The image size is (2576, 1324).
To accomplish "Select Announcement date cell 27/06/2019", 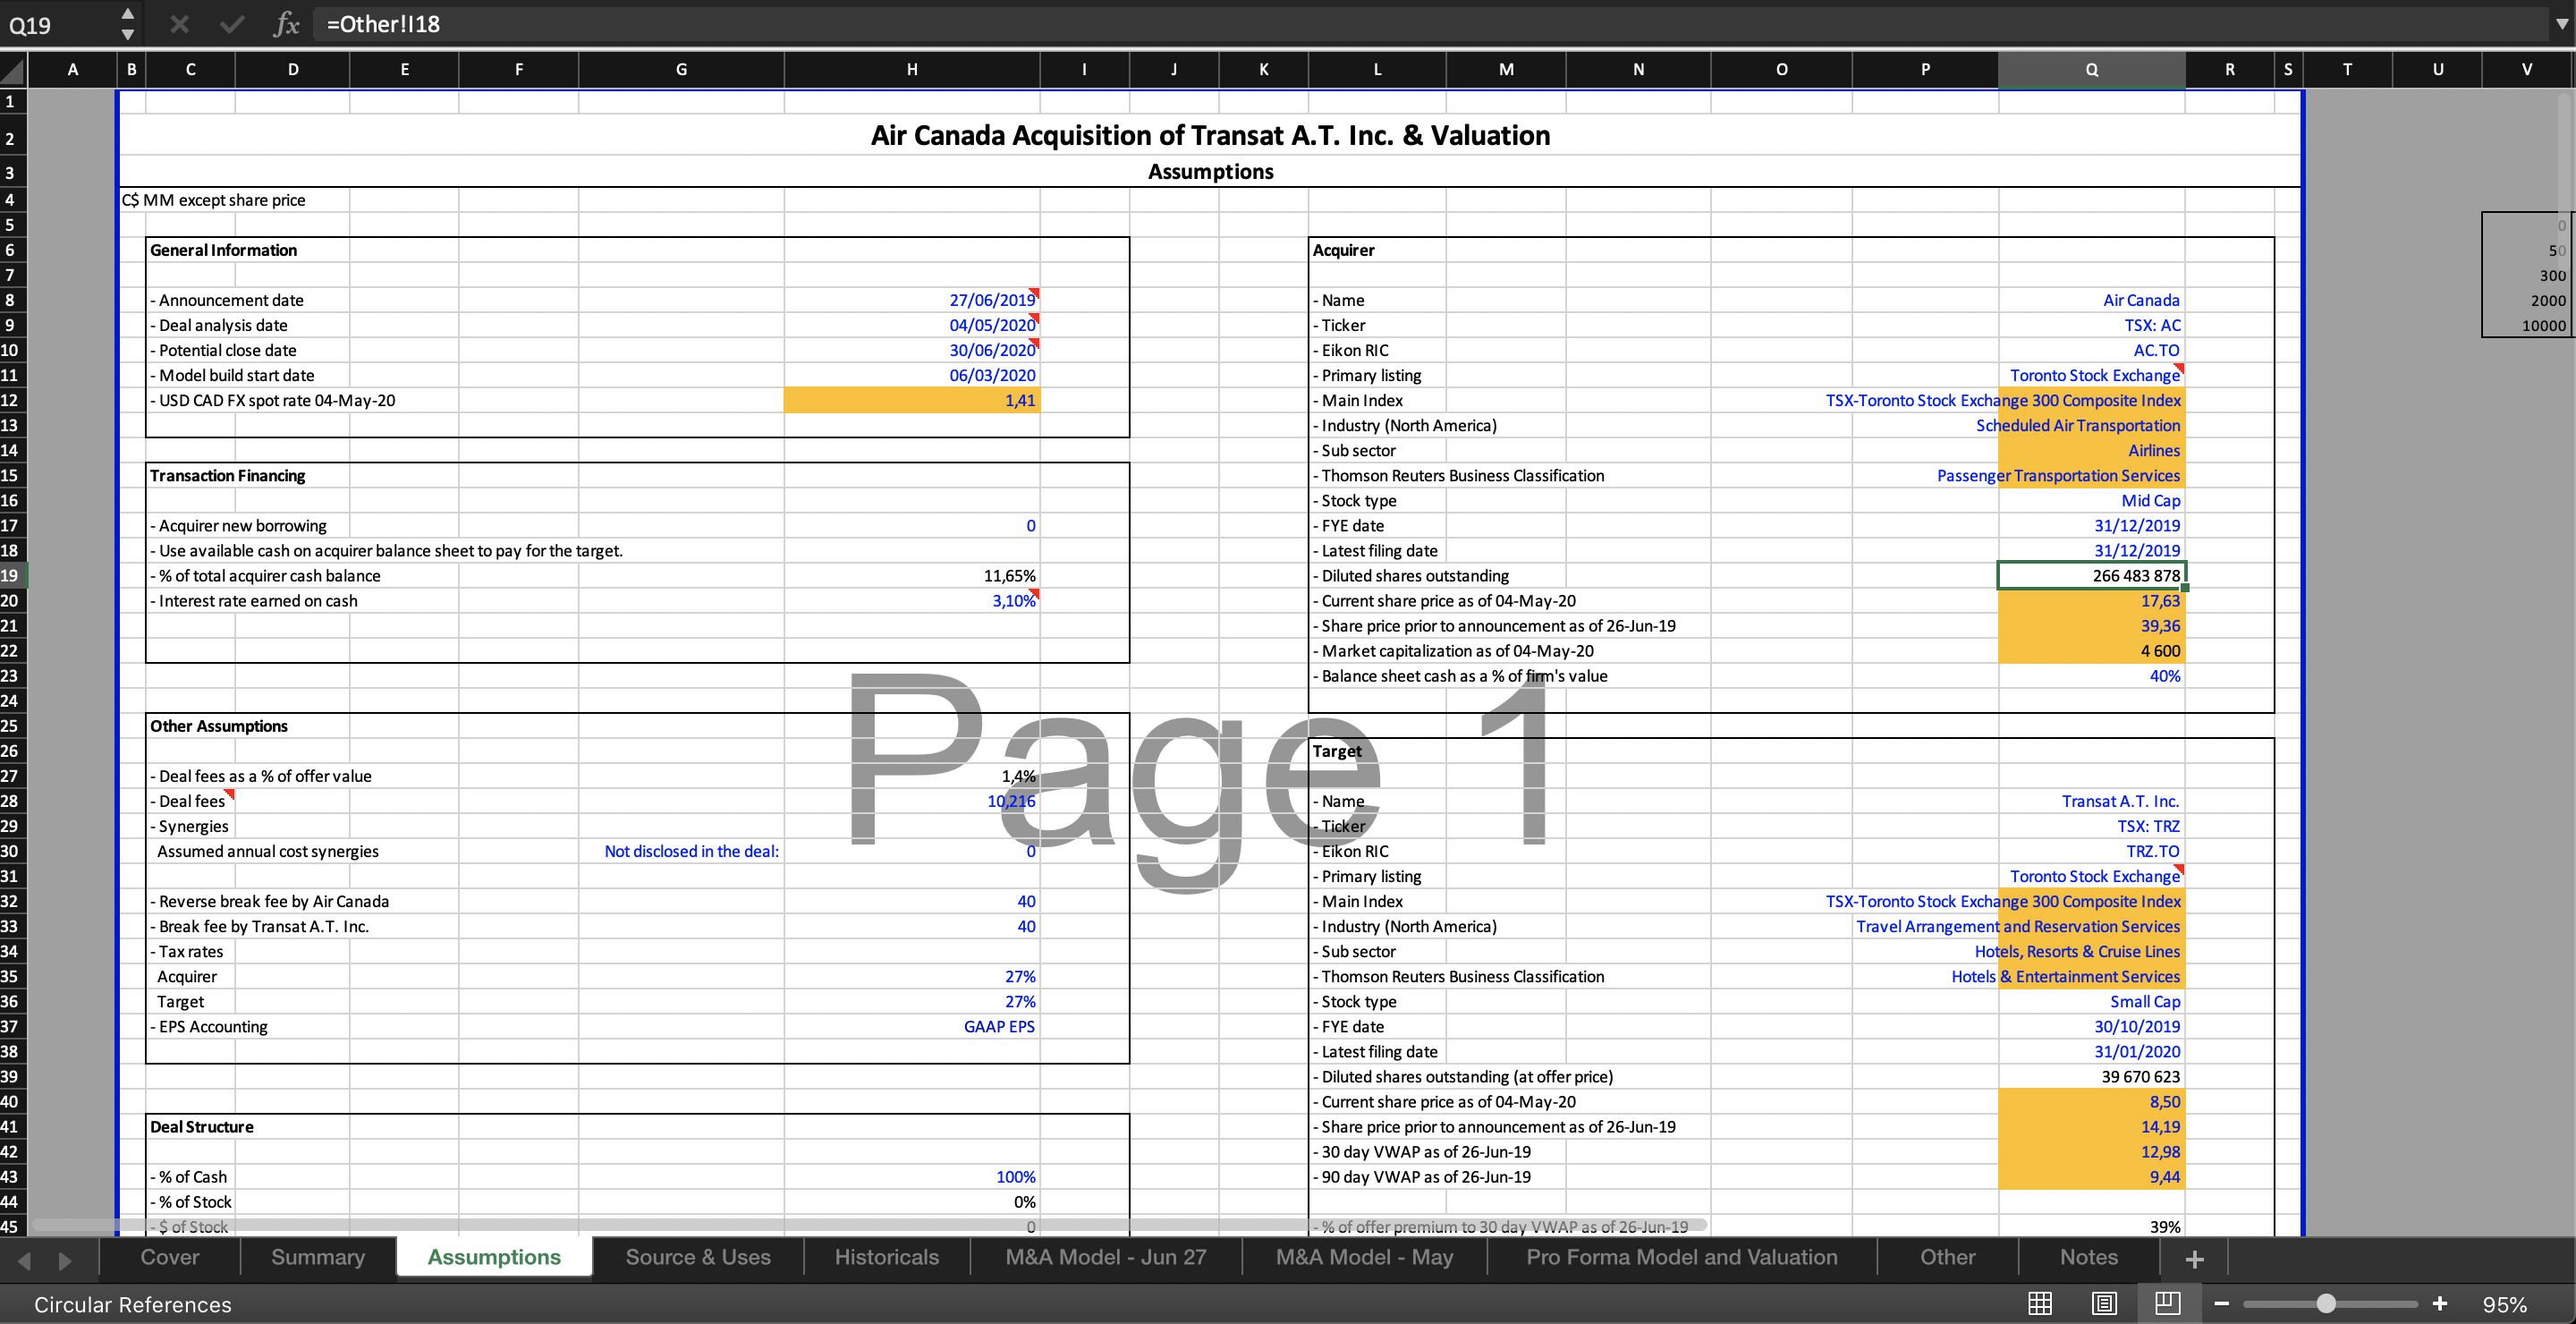I will (912, 300).
